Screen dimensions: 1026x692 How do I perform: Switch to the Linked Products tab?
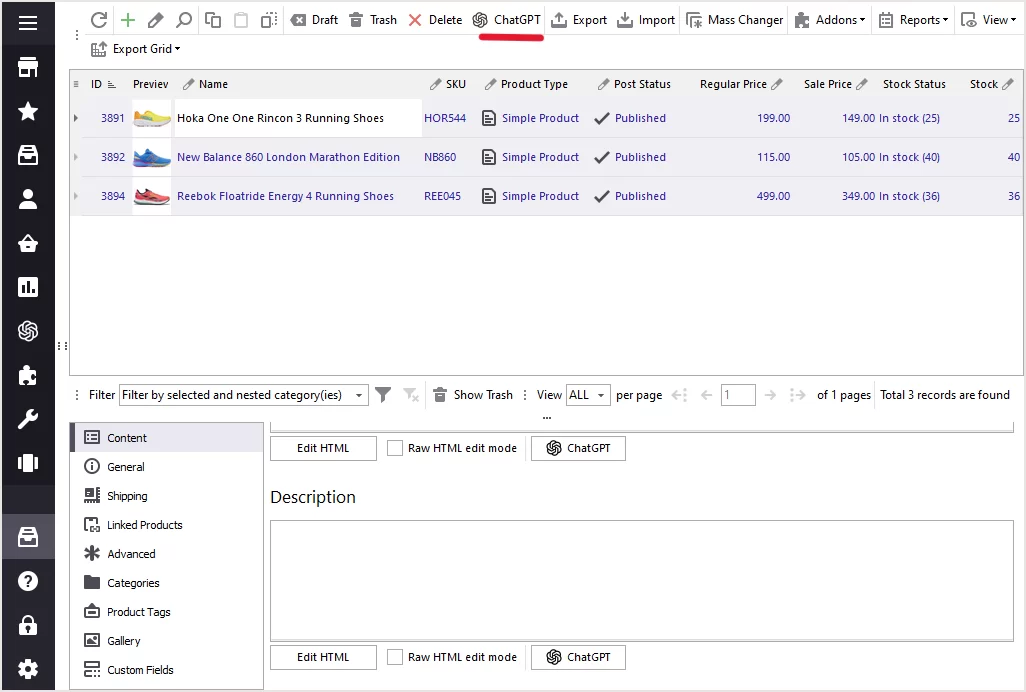point(144,525)
